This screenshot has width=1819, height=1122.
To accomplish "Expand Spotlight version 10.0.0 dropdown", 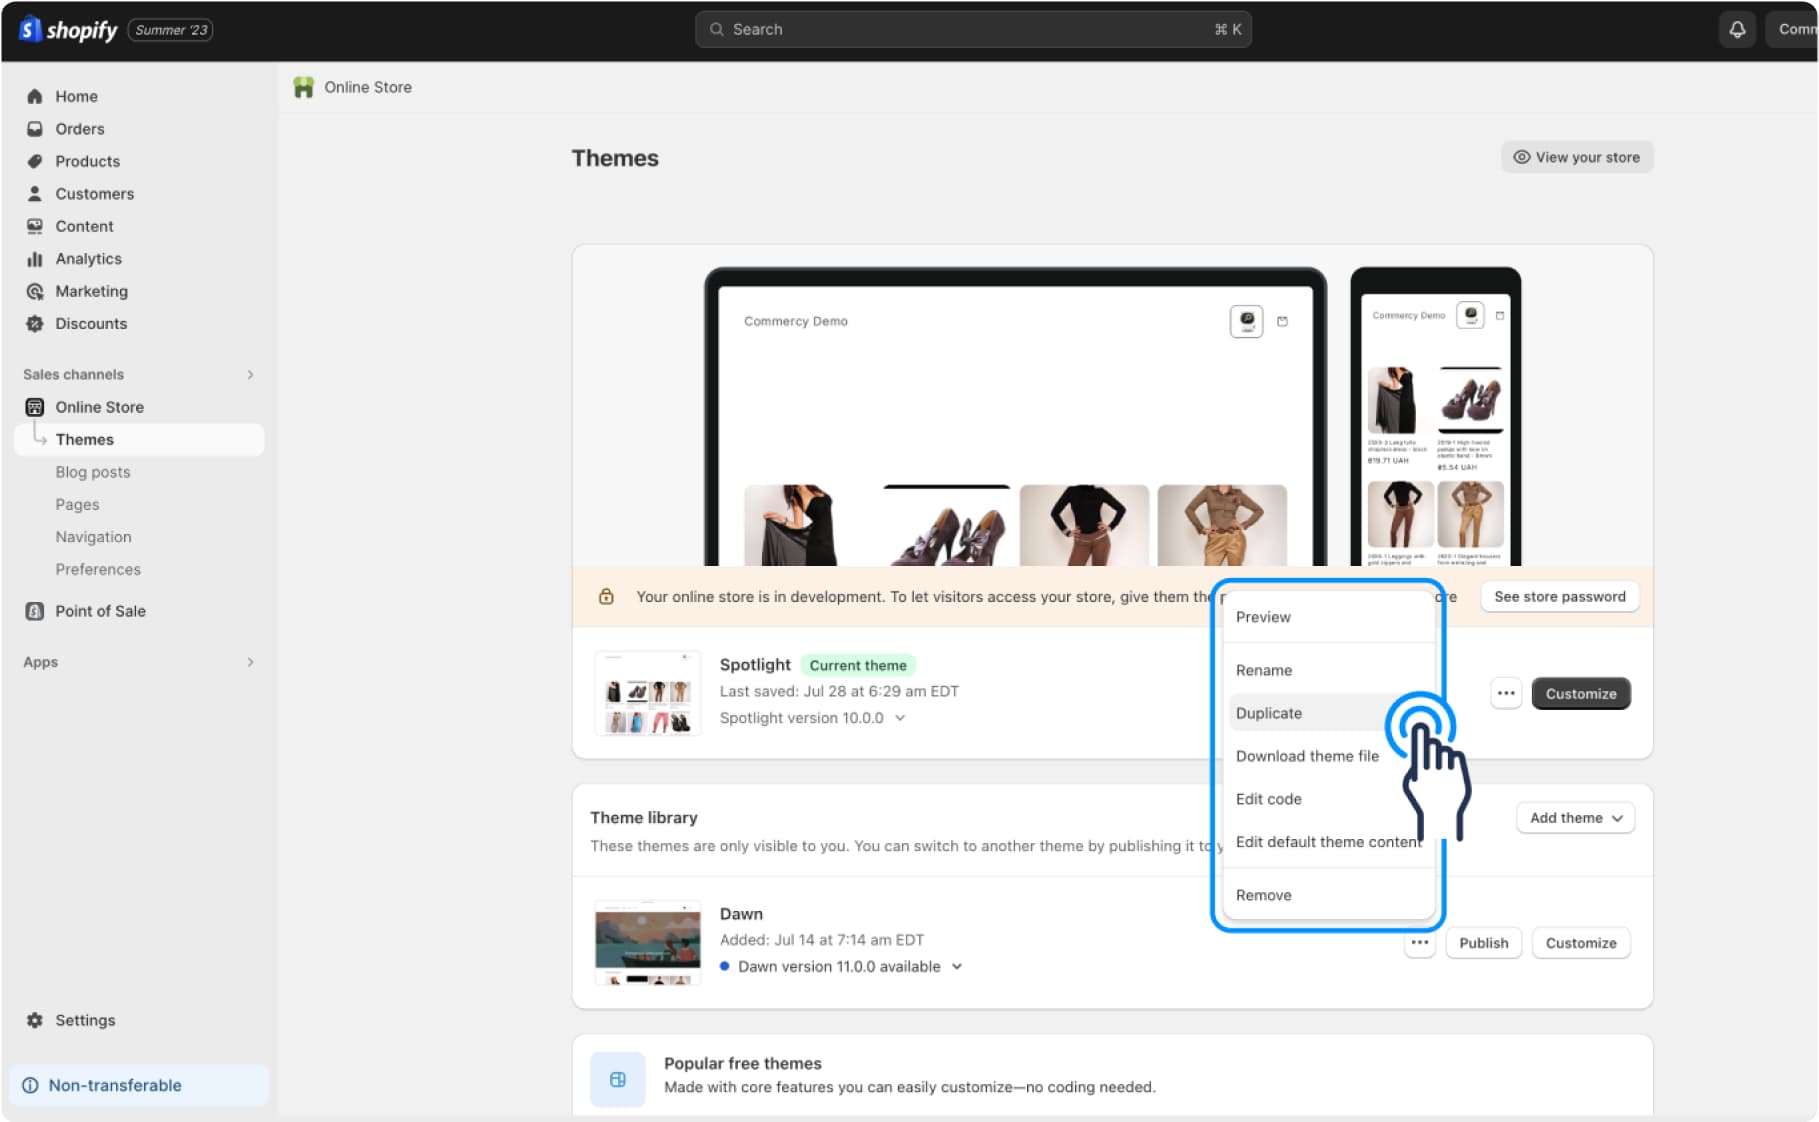I will click(900, 718).
